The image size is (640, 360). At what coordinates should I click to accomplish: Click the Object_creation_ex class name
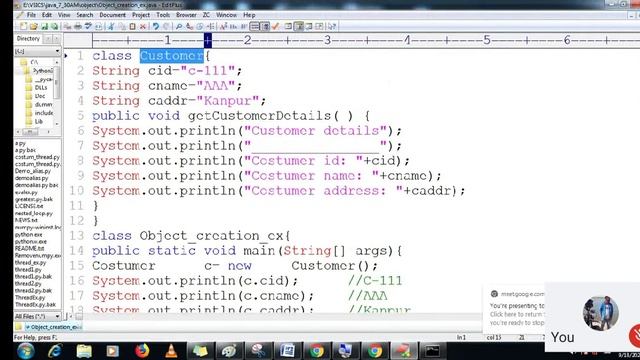(211, 236)
